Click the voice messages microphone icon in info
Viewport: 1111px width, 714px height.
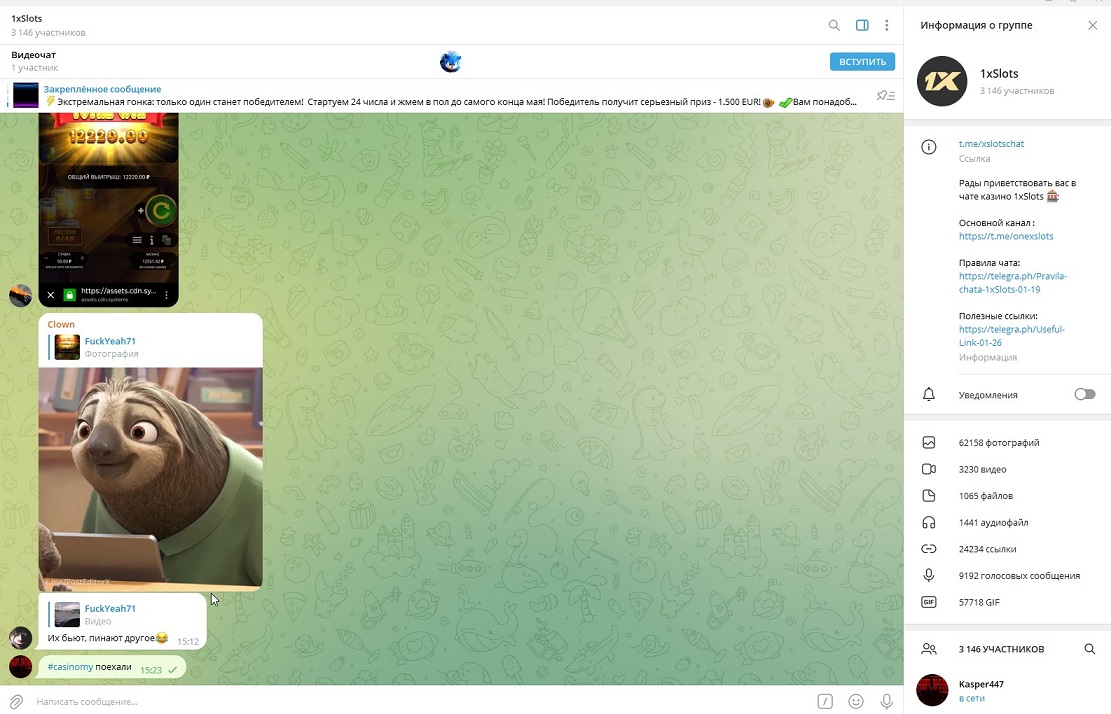pyautogui.click(x=928, y=575)
